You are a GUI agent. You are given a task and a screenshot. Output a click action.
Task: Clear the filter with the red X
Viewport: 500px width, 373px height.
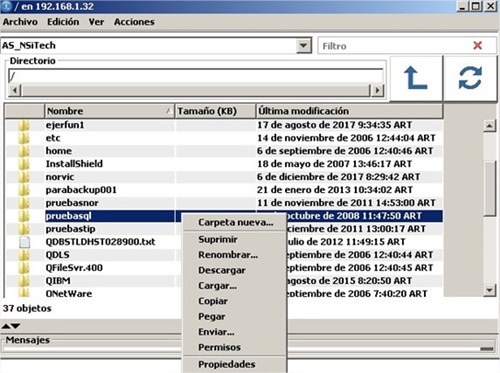477,45
